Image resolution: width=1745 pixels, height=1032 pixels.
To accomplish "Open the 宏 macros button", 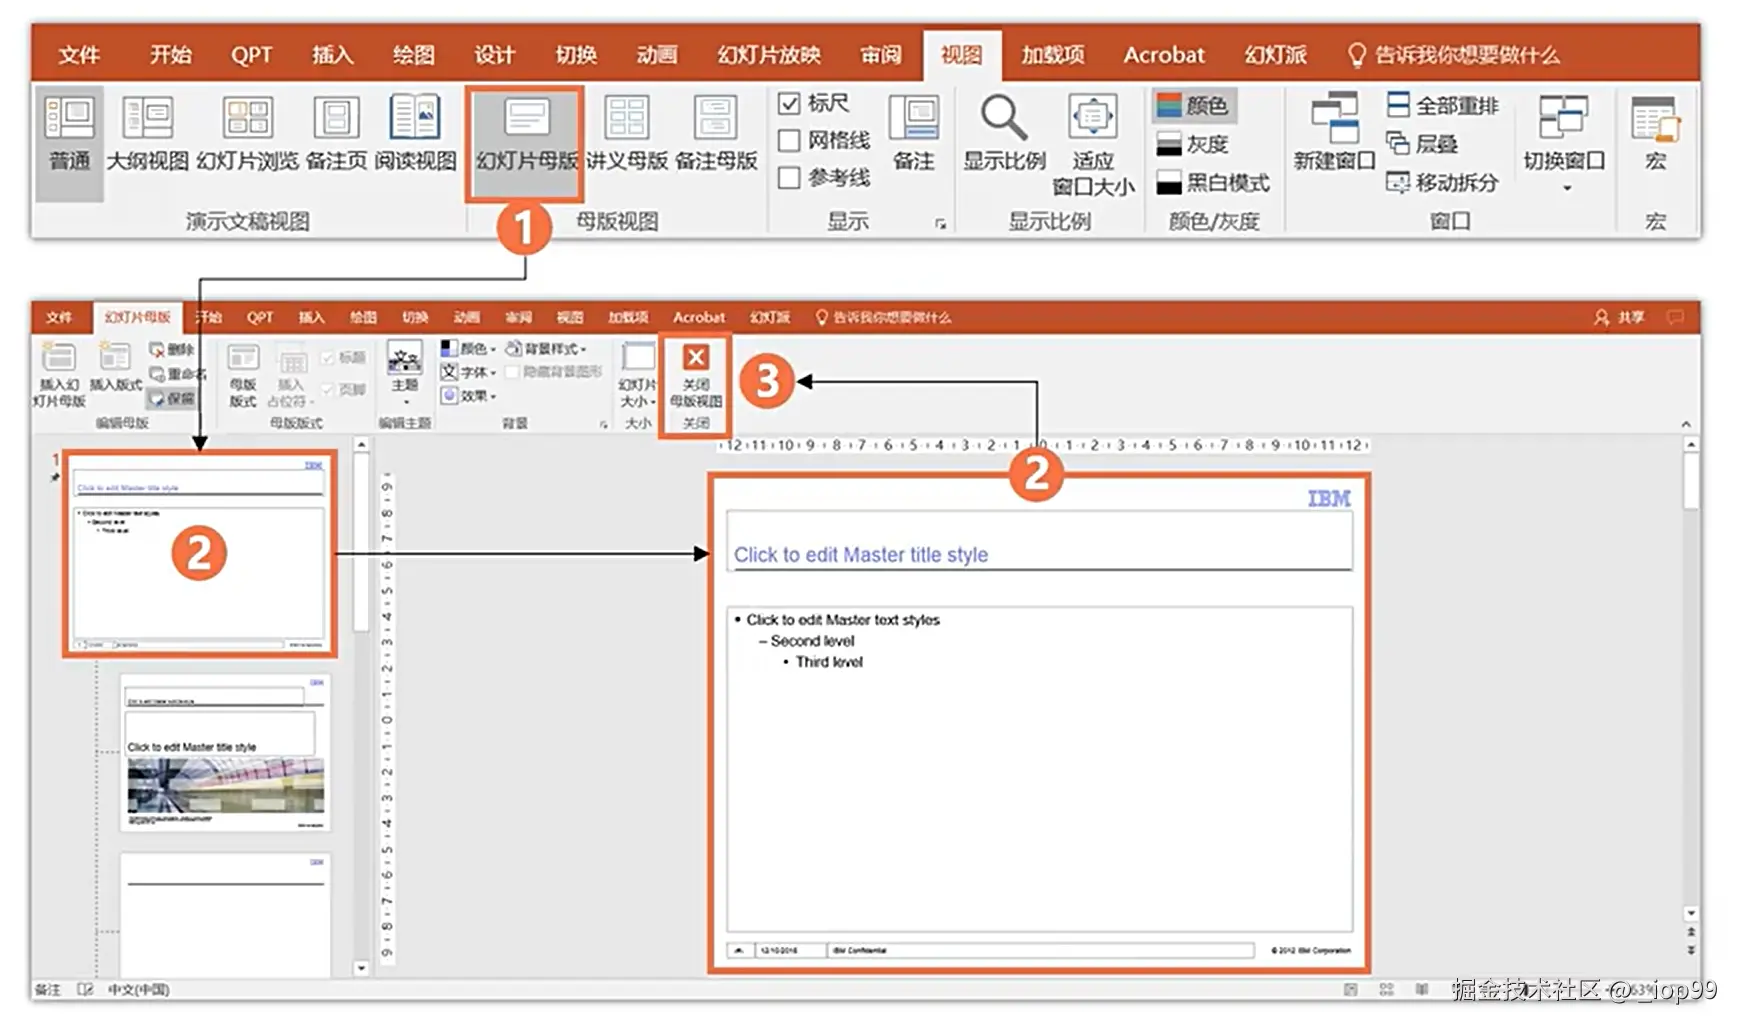I will tap(1656, 134).
